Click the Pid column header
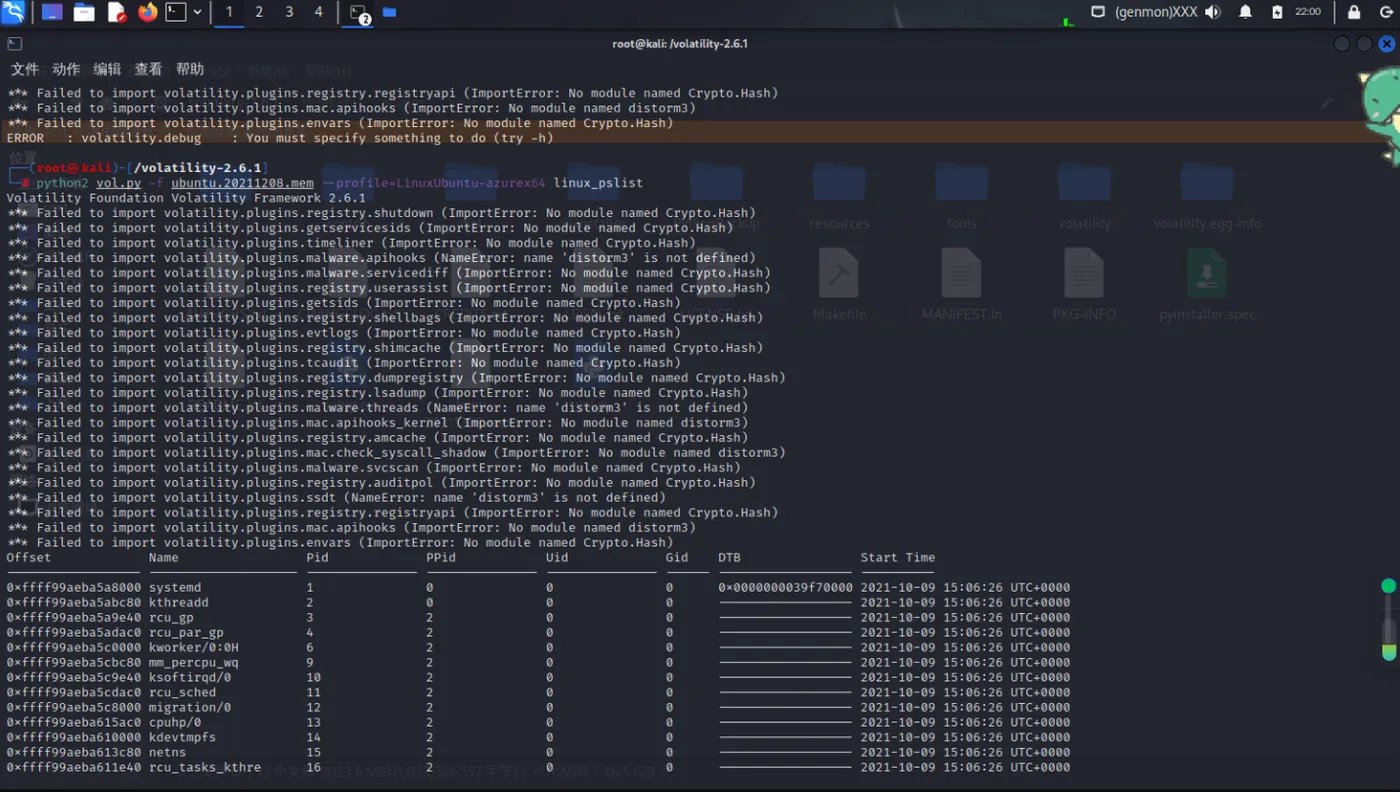This screenshot has width=1400, height=792. 318,558
